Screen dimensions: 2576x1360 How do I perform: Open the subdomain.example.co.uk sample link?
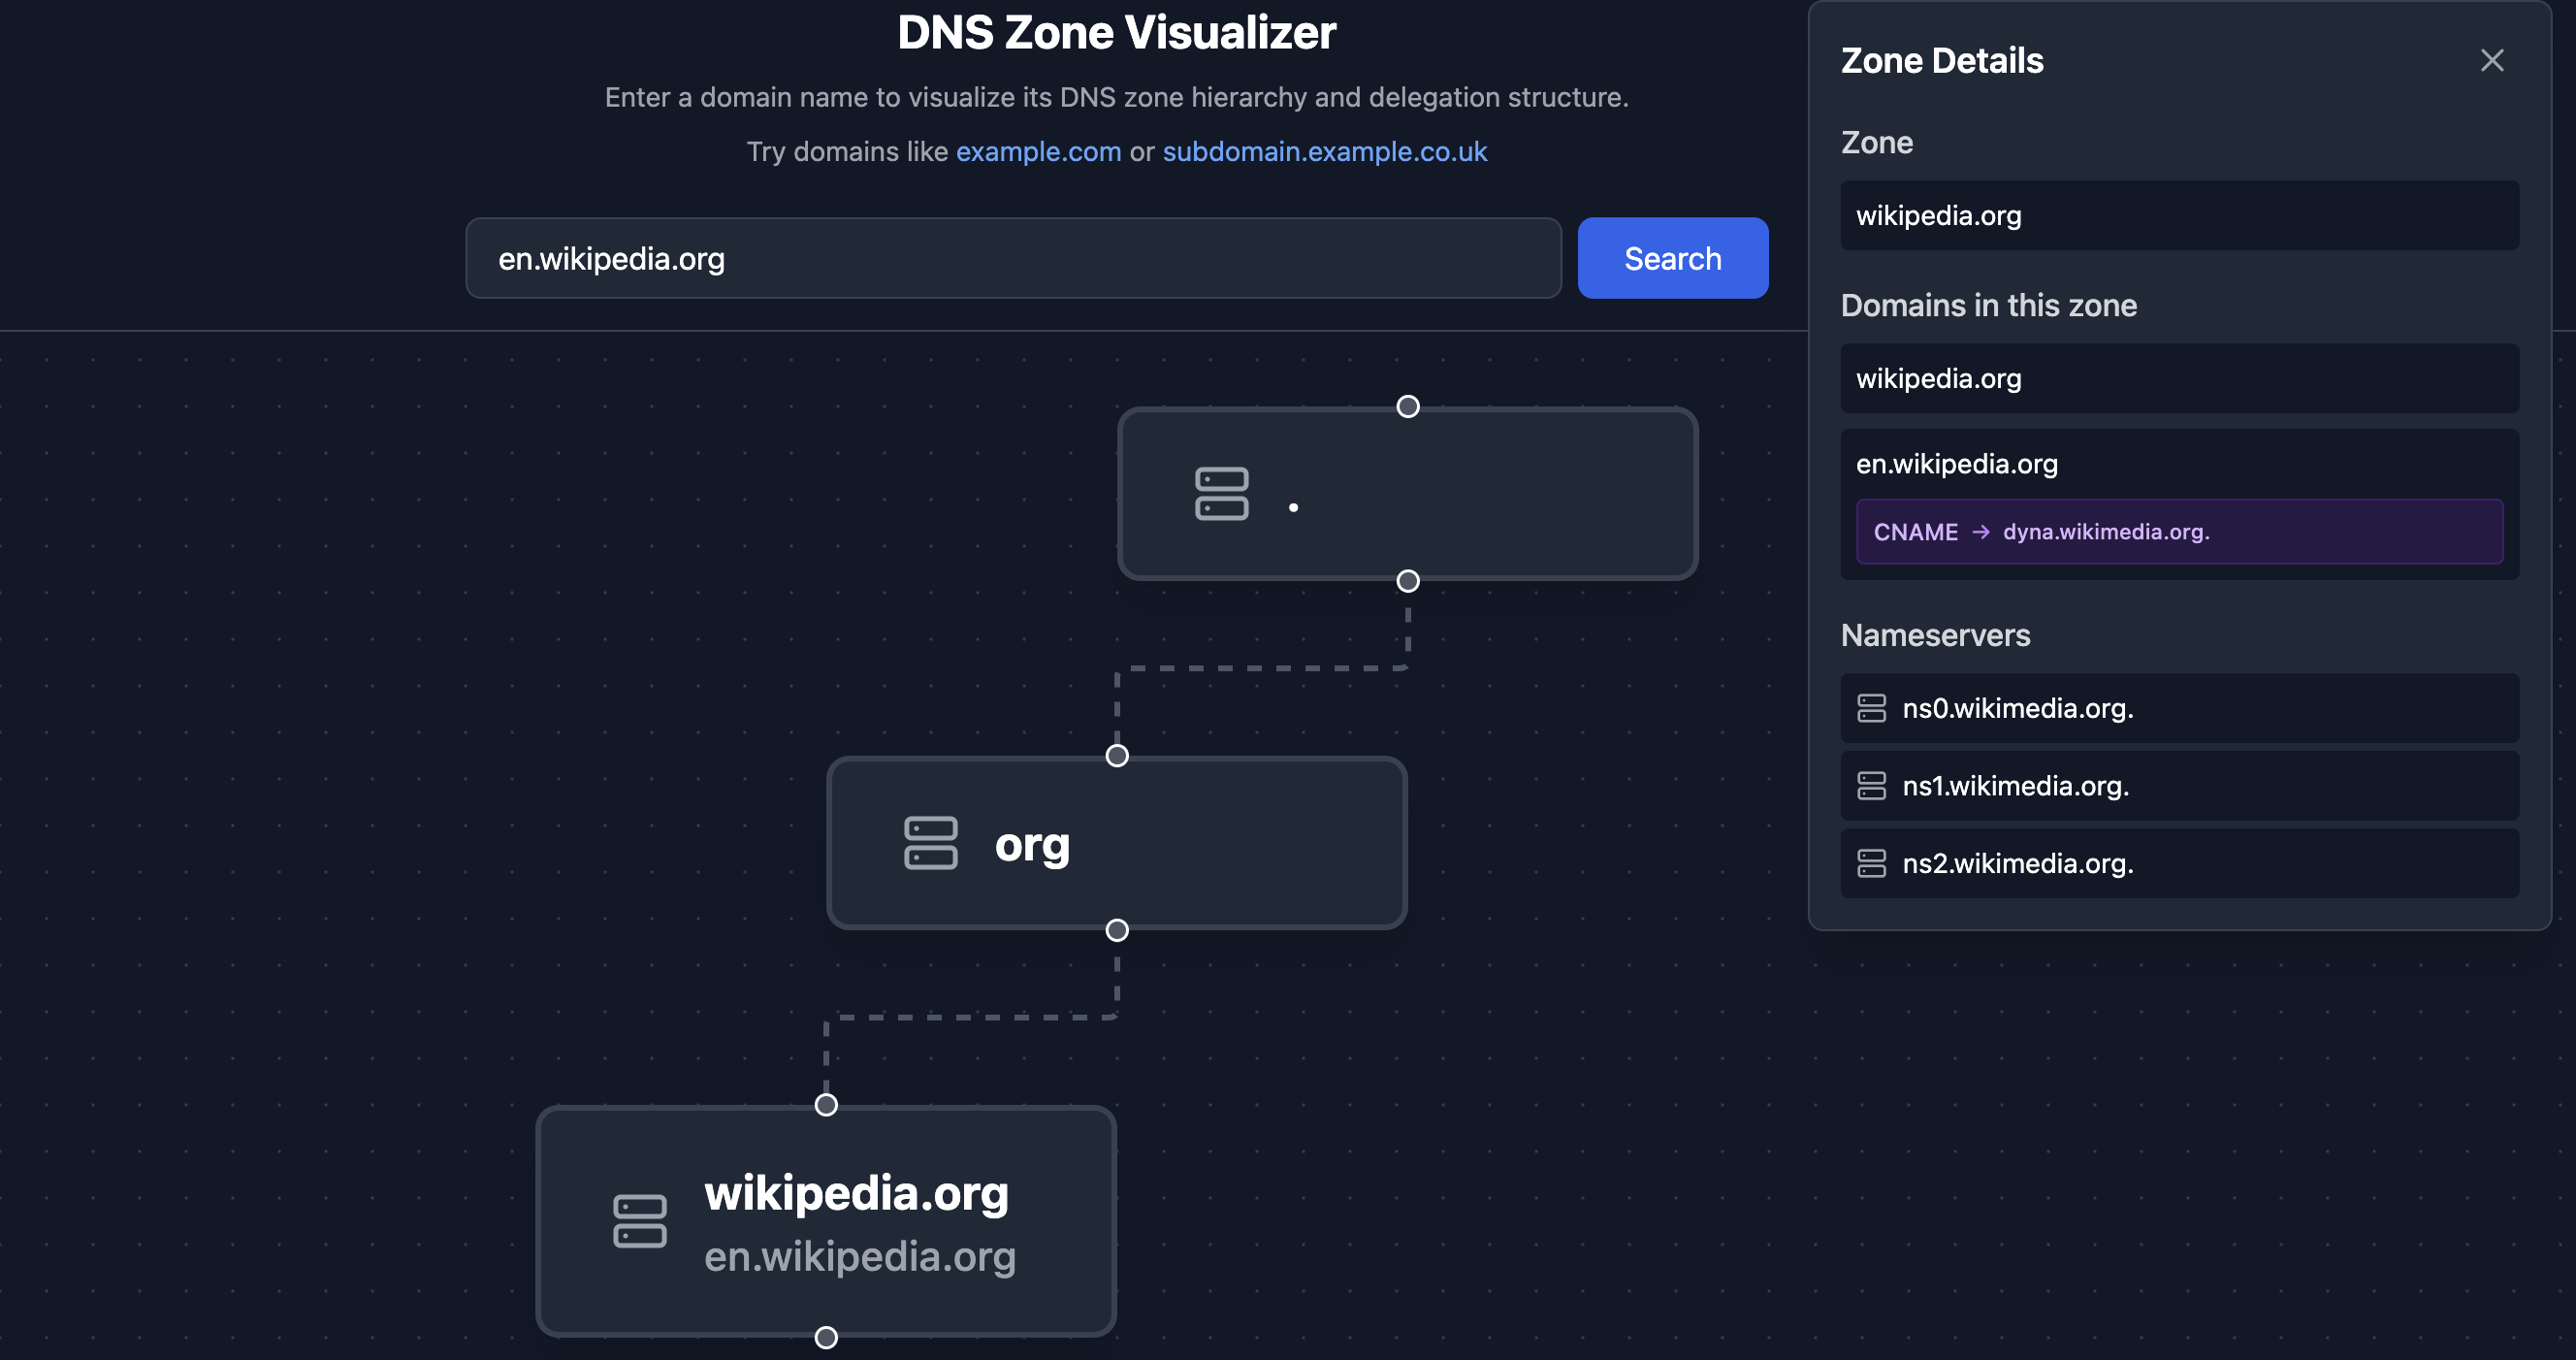click(1324, 152)
